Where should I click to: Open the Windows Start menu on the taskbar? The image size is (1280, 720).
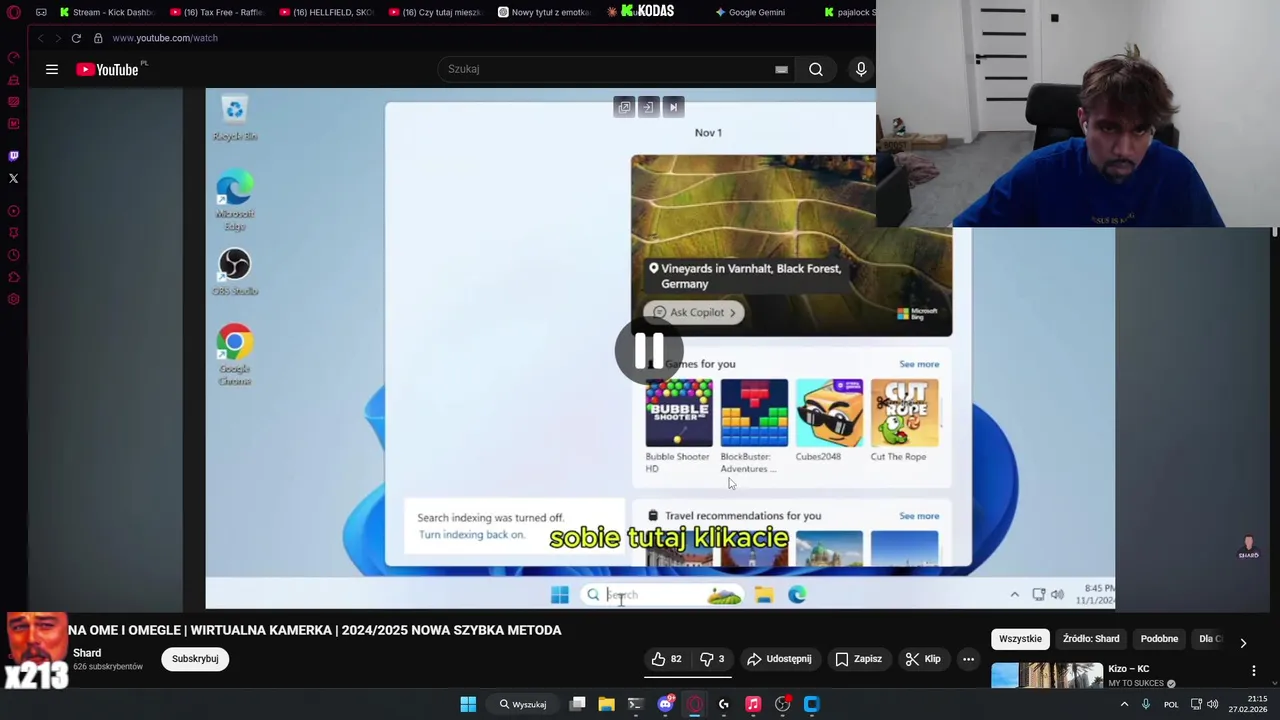[468, 704]
